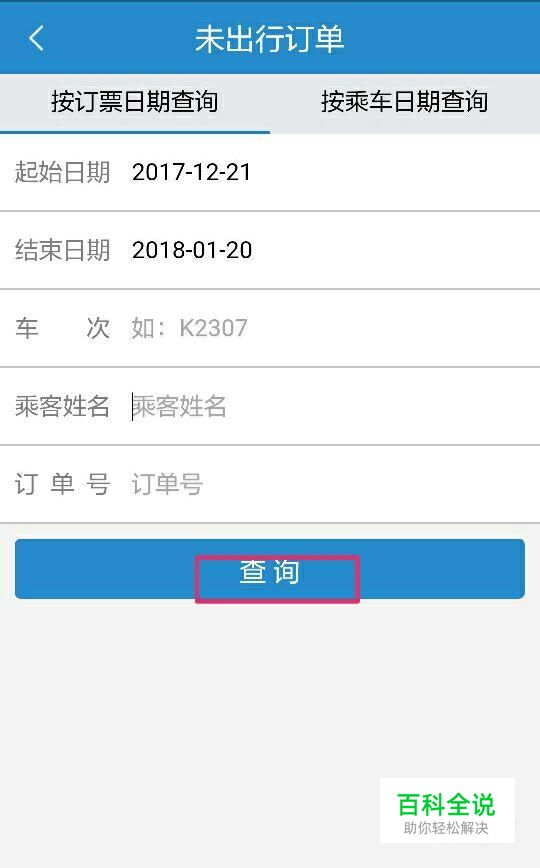Tap the back arrow icon
This screenshot has height=868, width=540.
36,39
